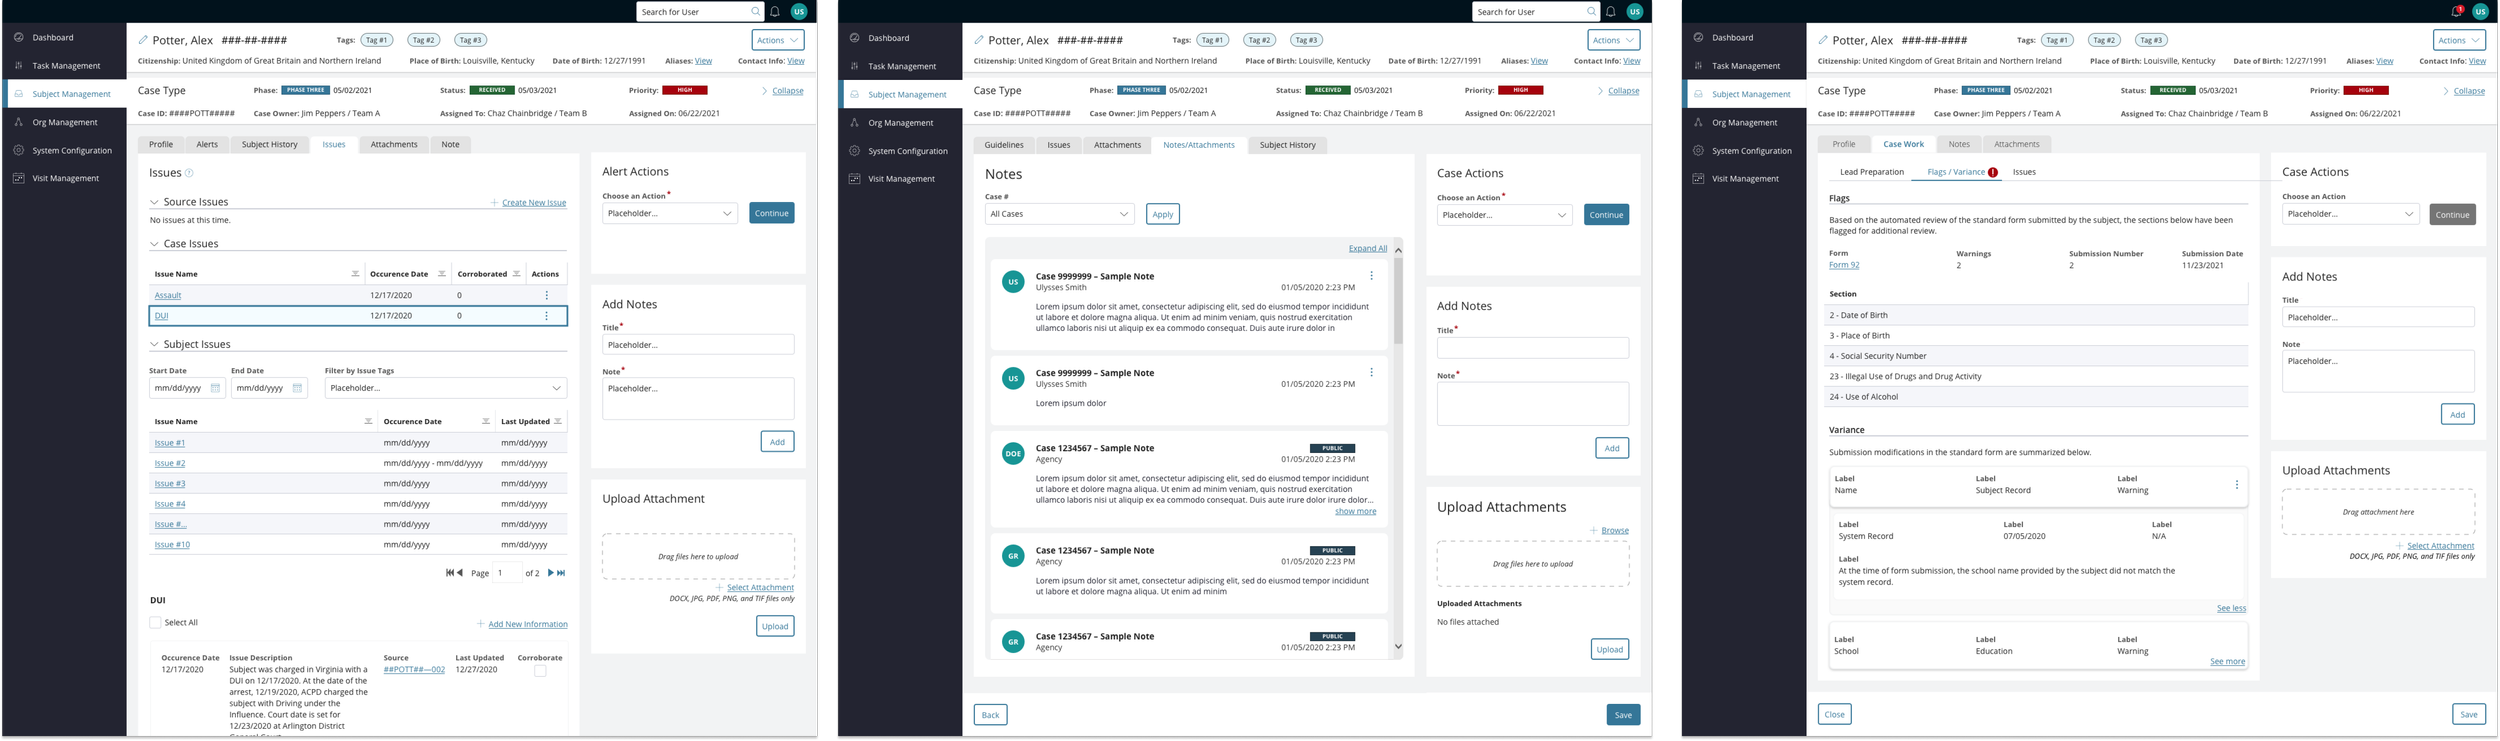The width and height of the screenshot is (2500, 741).
Task: Go to the next page of Subject Issues
Action: (550, 573)
